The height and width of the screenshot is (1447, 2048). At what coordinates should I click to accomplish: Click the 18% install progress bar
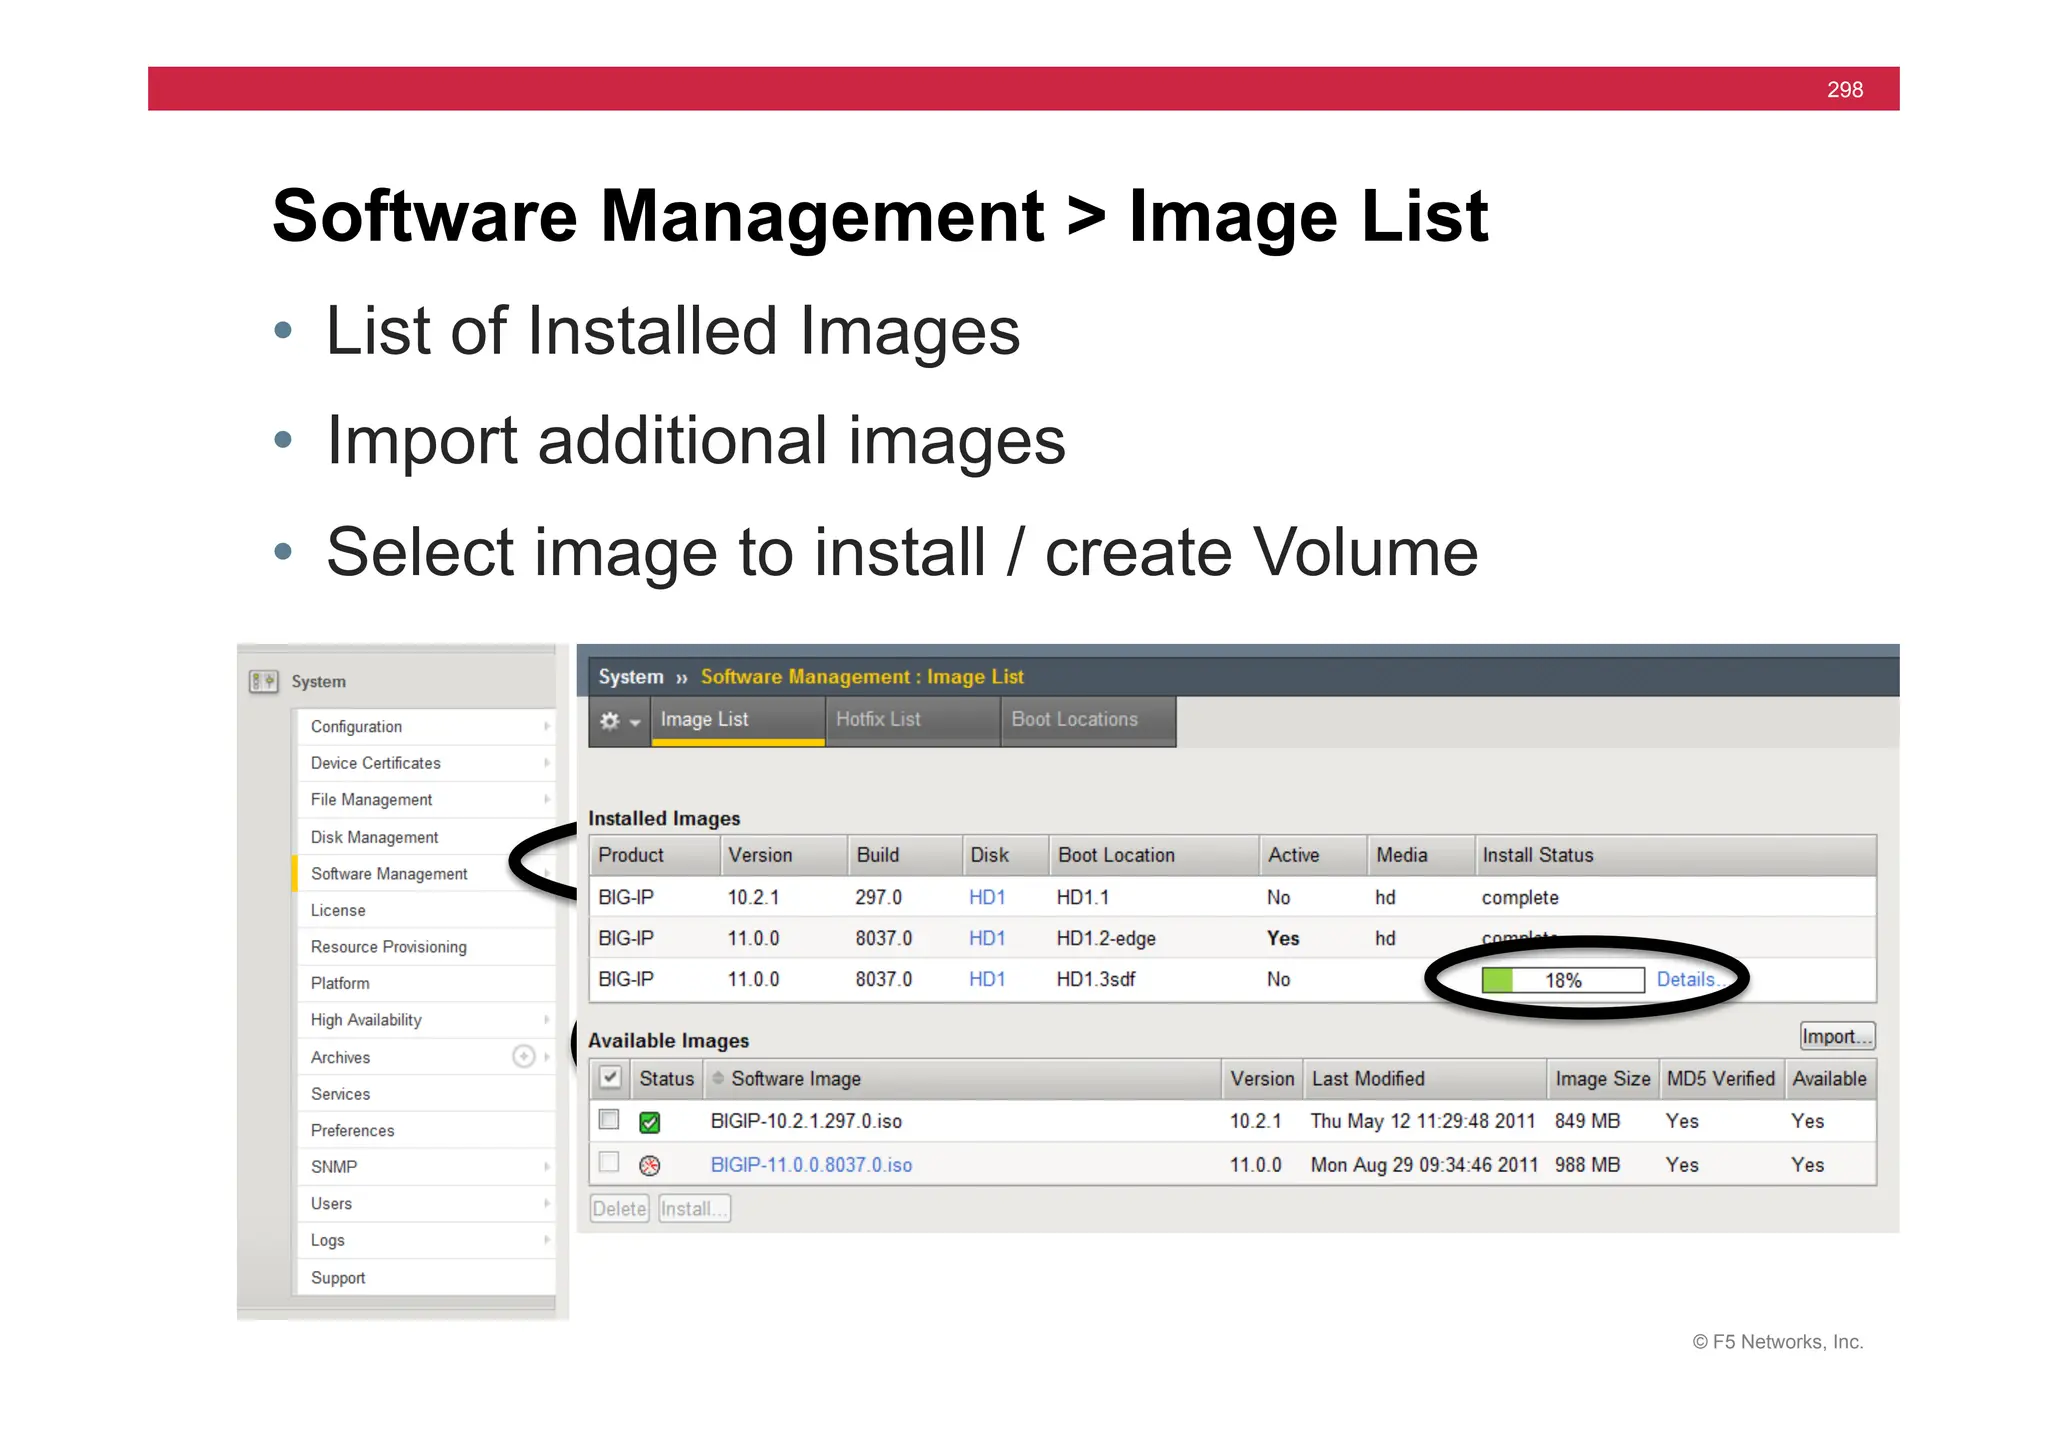click(1563, 980)
